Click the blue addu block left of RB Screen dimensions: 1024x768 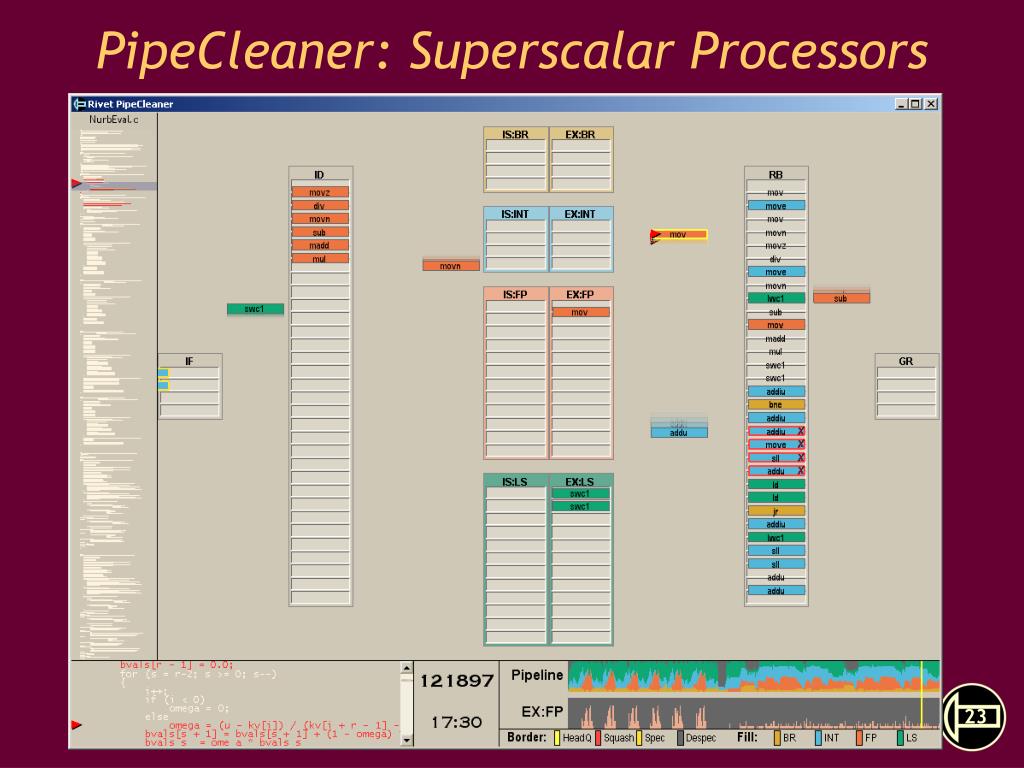(x=679, y=432)
